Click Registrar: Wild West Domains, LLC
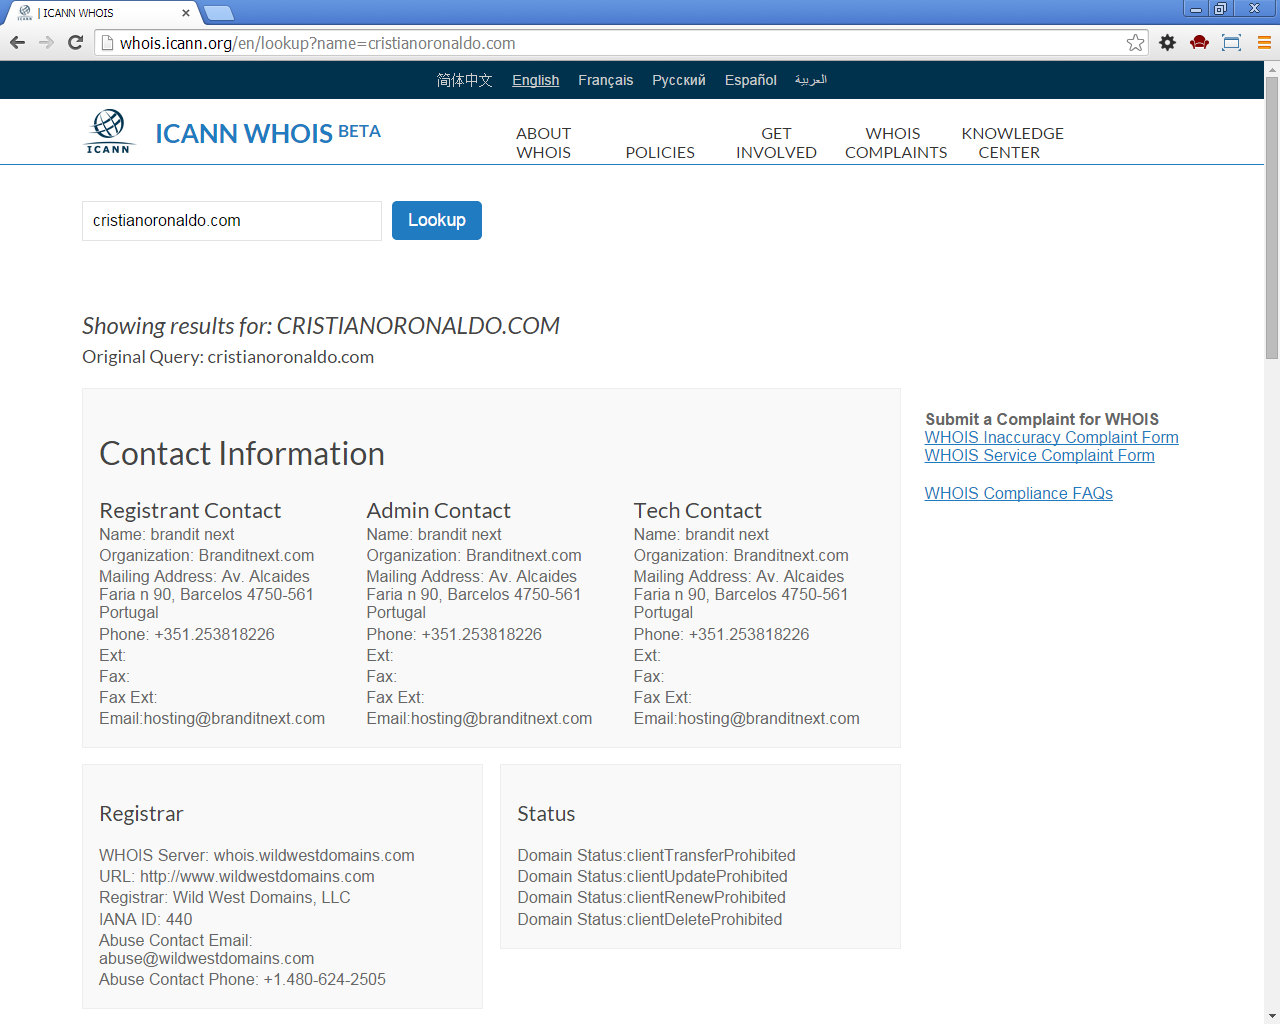The height and width of the screenshot is (1024, 1280). click(x=225, y=898)
